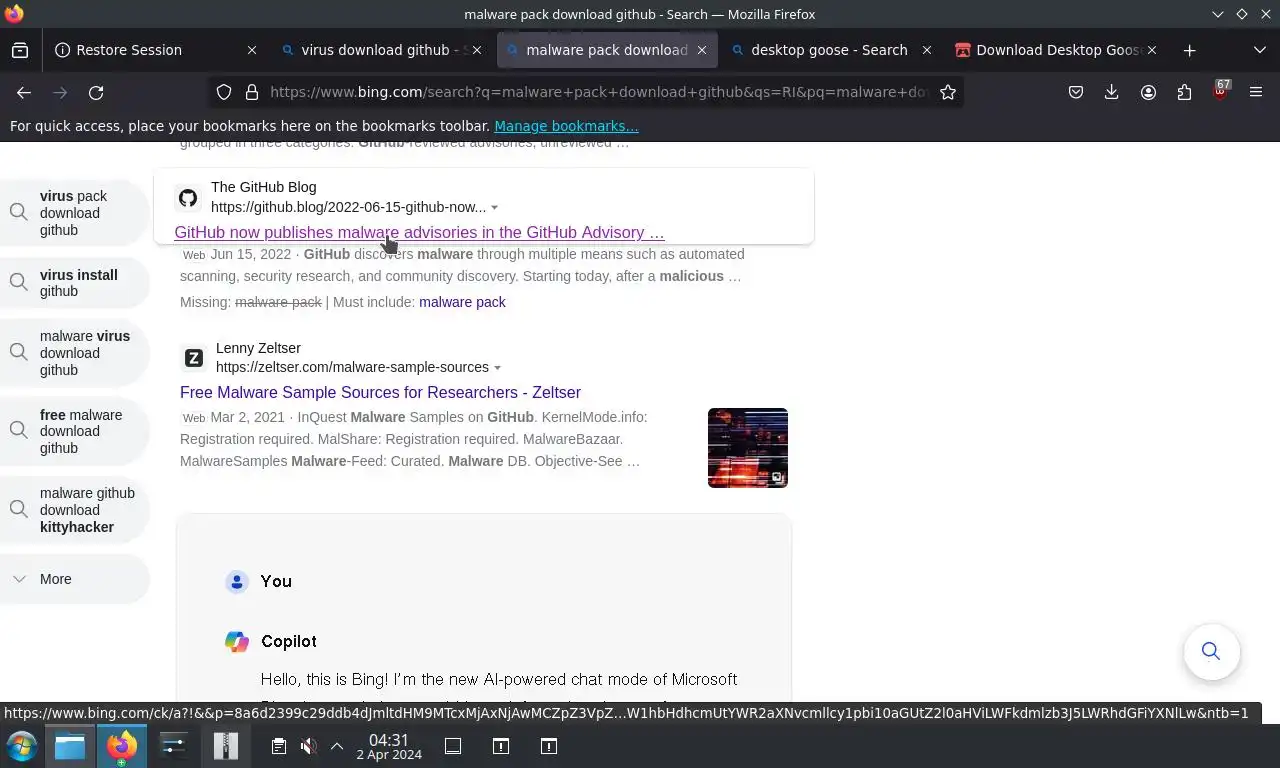Click the Lenny Zeltser site favicon
1280x768 pixels.
(194, 358)
